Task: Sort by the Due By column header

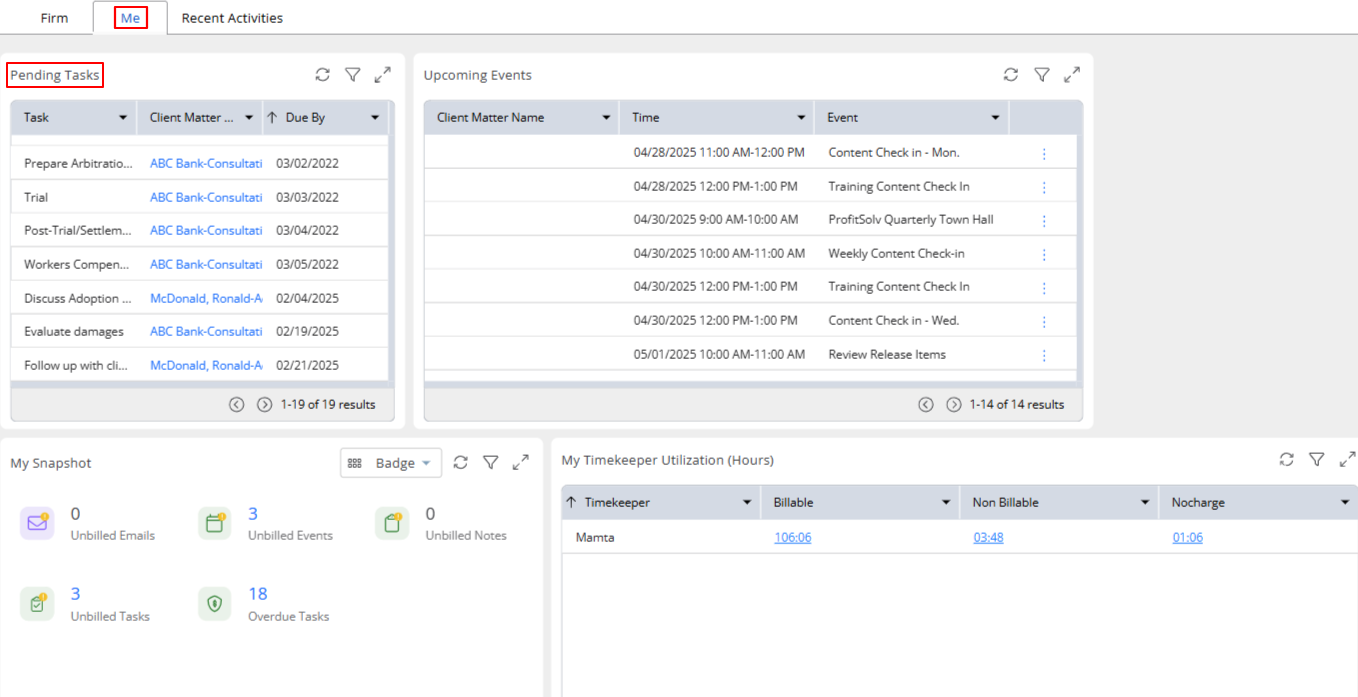Action: pyautogui.click(x=305, y=118)
